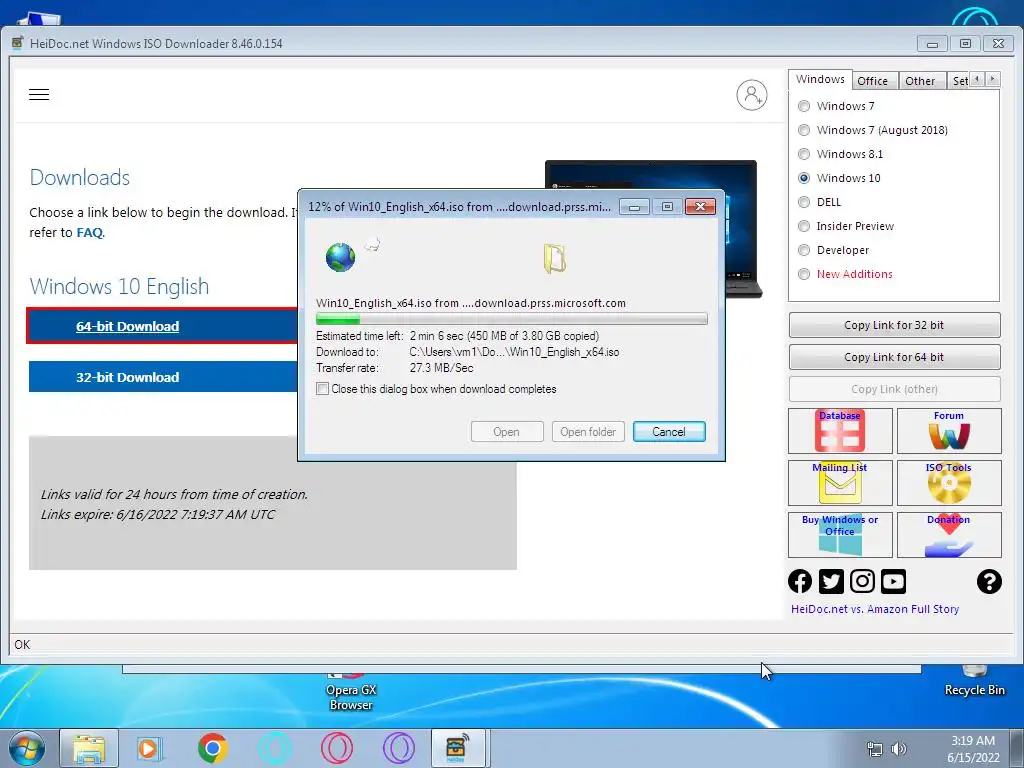Image resolution: width=1024 pixels, height=768 pixels.
Task: Click the Instagram icon
Action: click(x=862, y=581)
